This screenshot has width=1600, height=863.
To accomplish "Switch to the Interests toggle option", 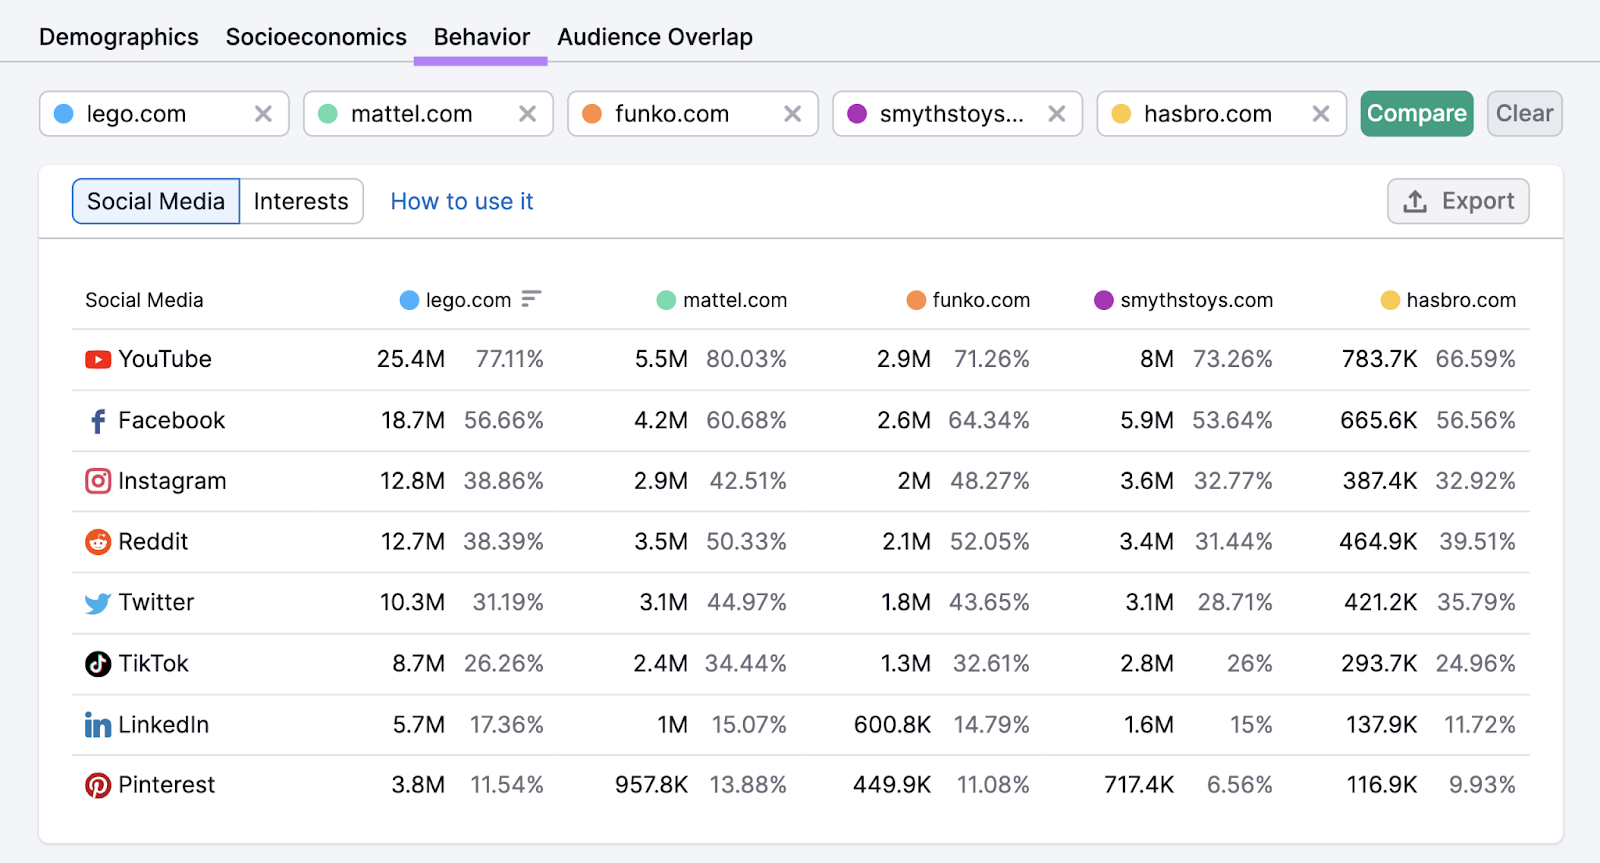I will 301,201.
